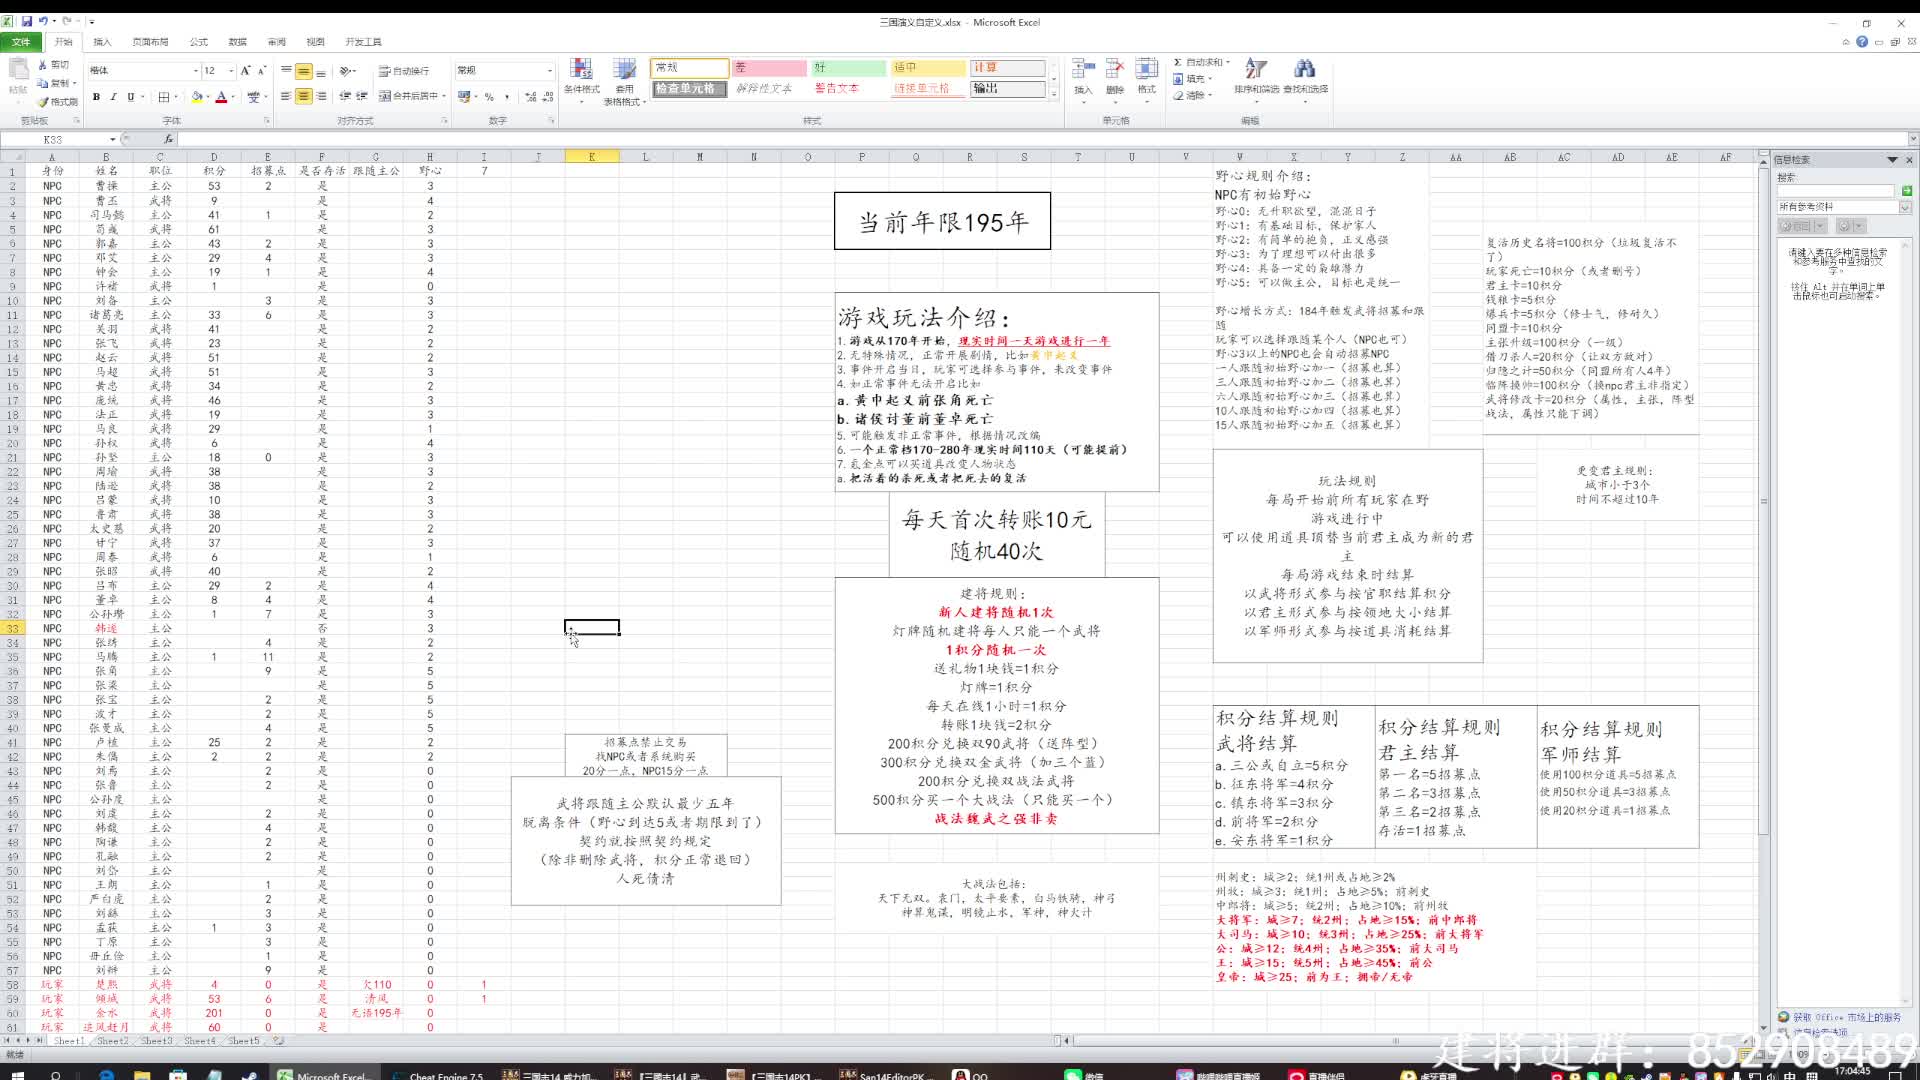This screenshot has height=1080, width=1920.
Task: Open the font name dropdown
Action: pyautogui.click(x=195, y=71)
